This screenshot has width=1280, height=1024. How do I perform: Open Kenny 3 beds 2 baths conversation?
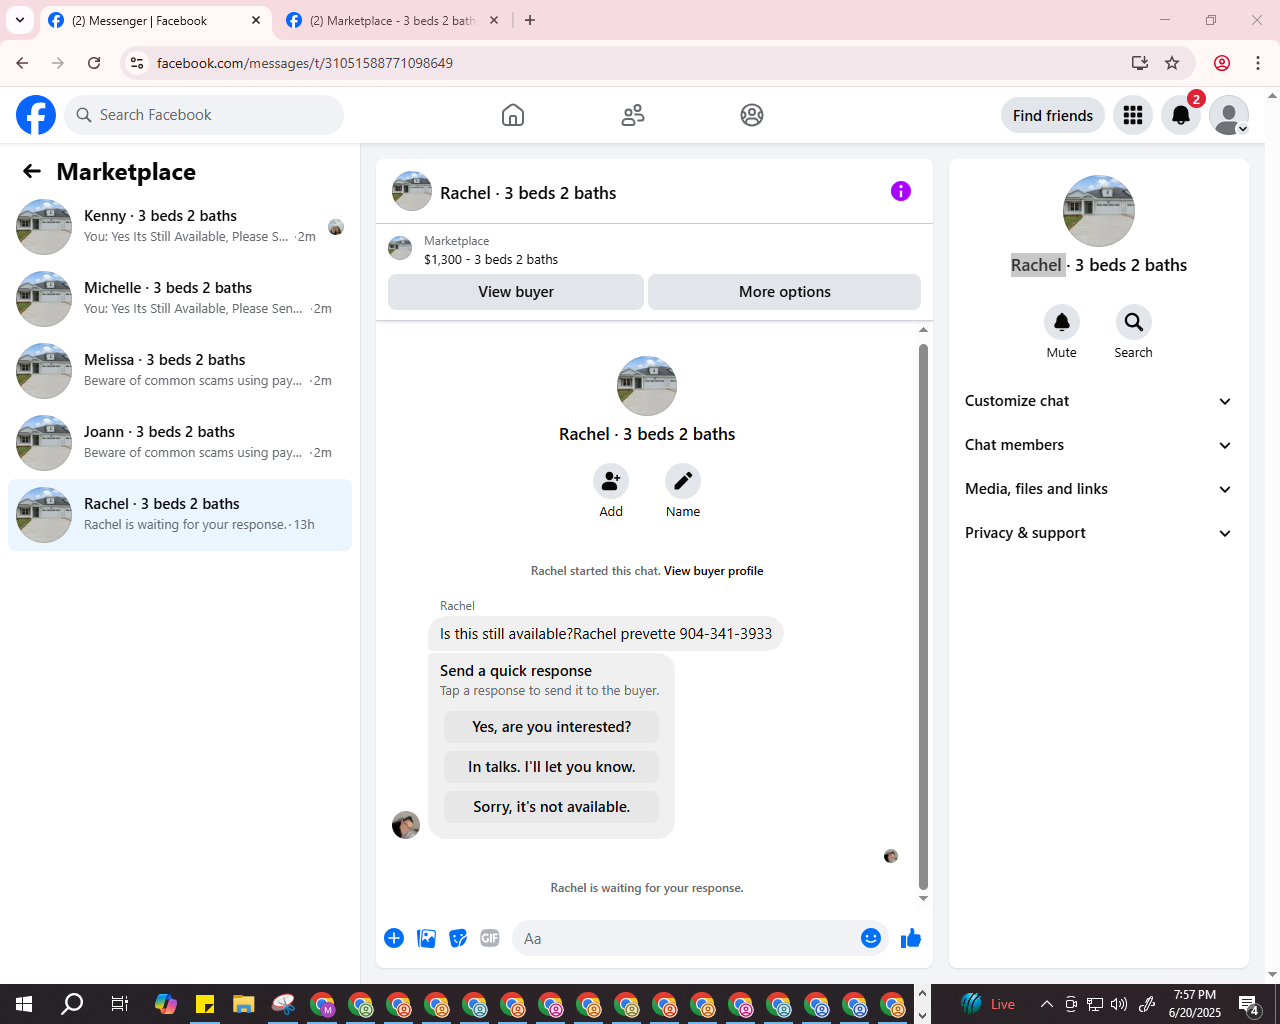coord(180,227)
